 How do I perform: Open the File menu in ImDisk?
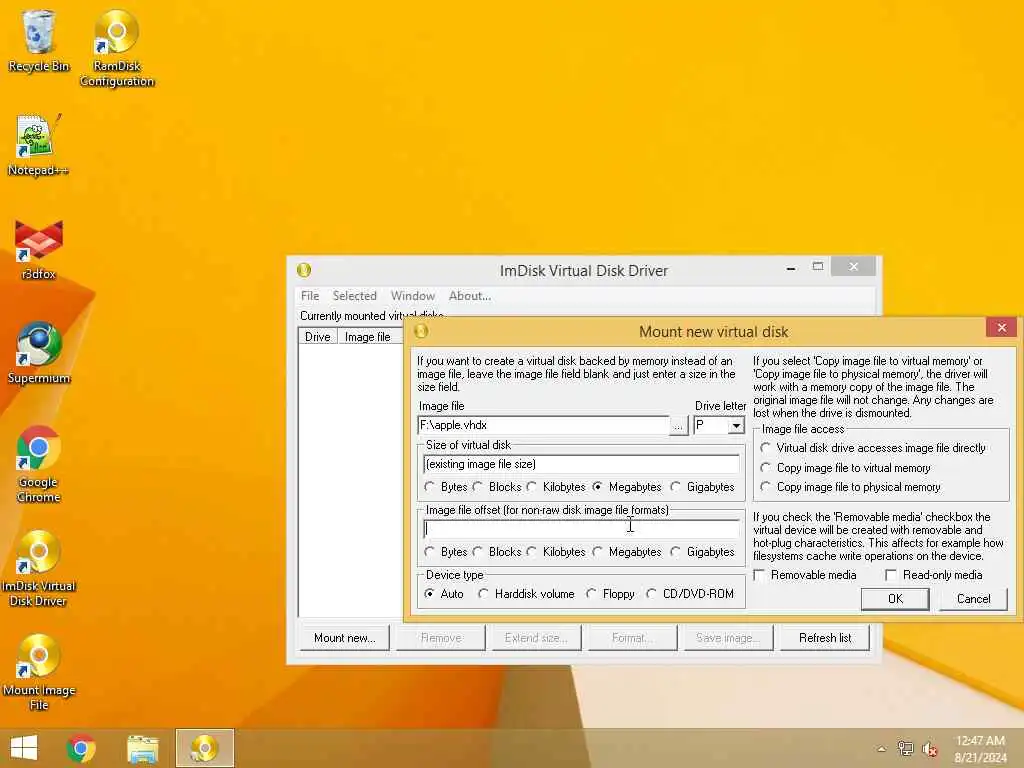coord(310,296)
